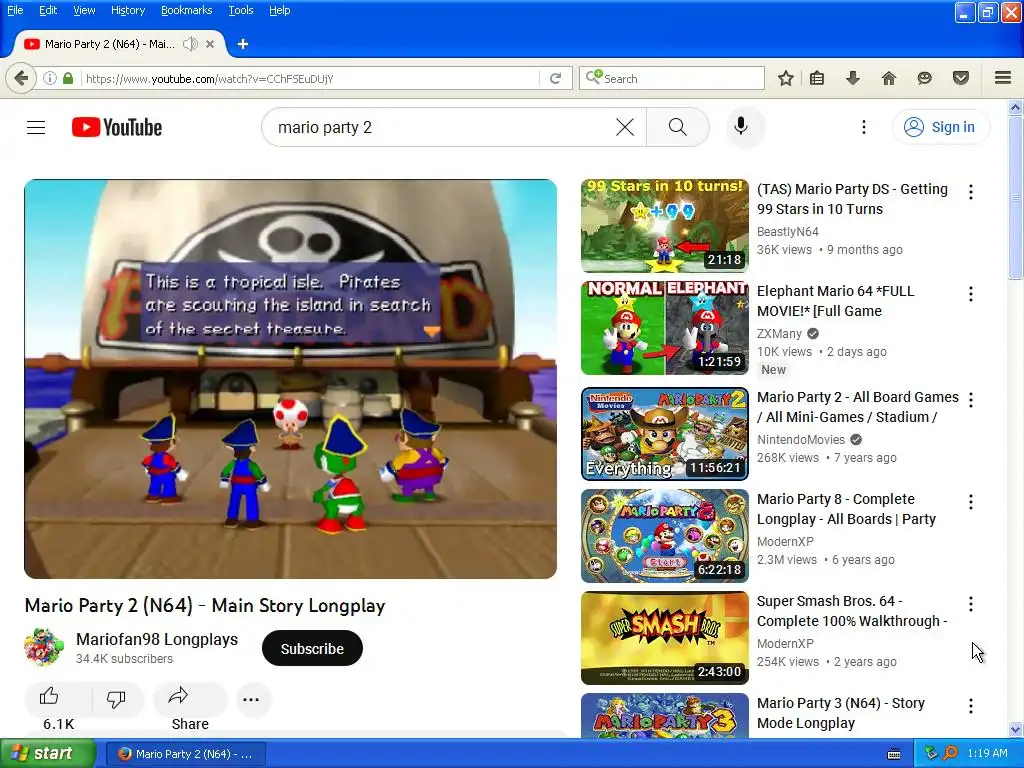Viewport: 1024px width, 768px height.
Task: Open the YouTube hamburger guide menu
Action: click(36, 127)
